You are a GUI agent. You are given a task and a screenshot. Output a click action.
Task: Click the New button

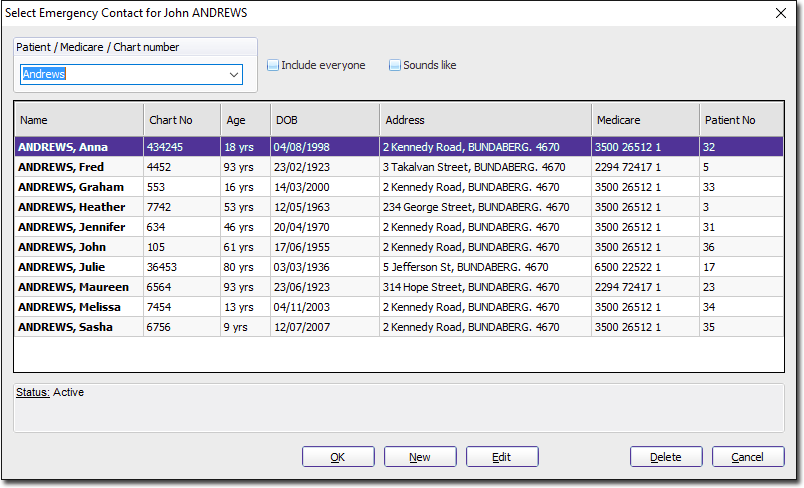[420, 457]
